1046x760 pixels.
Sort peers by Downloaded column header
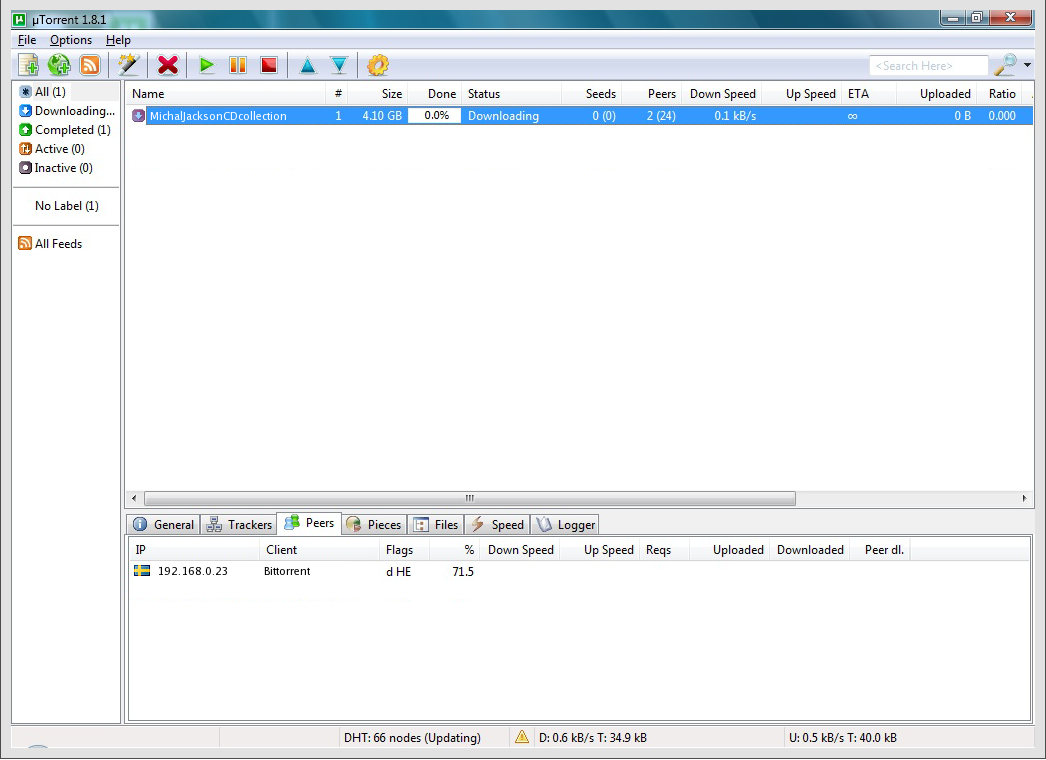click(x=810, y=549)
